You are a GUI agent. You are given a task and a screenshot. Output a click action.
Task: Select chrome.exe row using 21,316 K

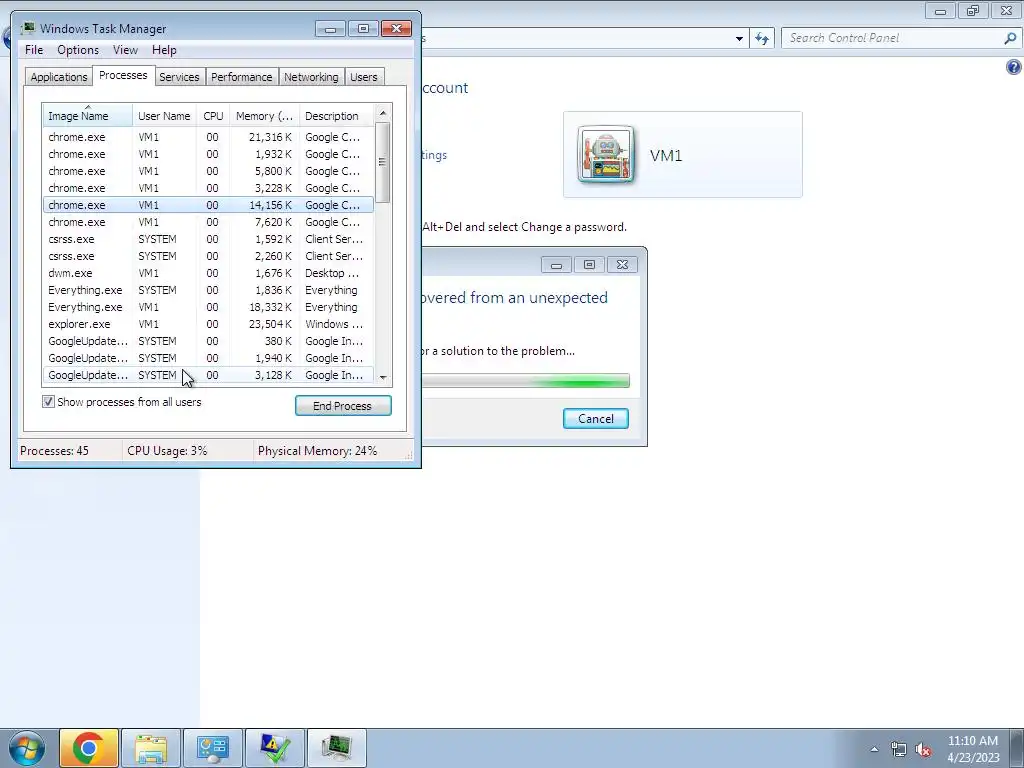208,137
